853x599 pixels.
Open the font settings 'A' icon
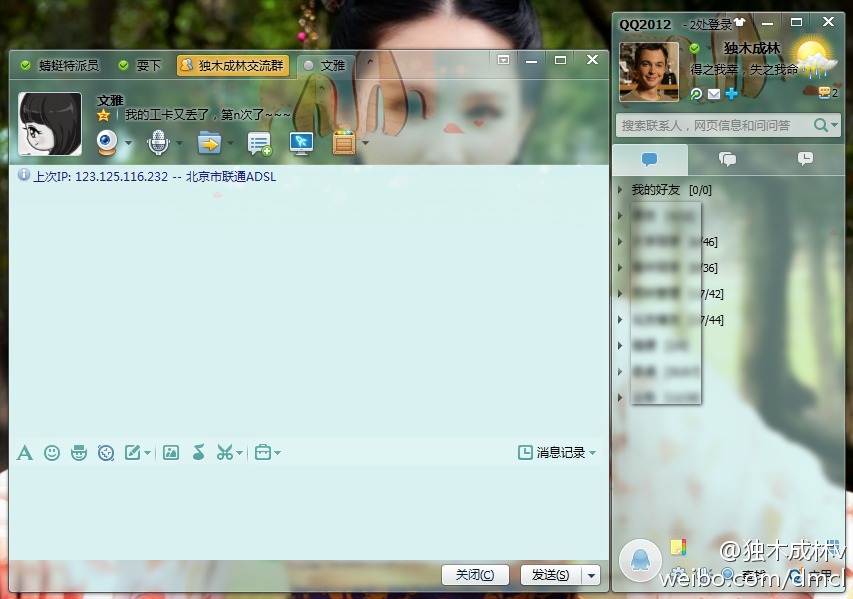[x=24, y=453]
